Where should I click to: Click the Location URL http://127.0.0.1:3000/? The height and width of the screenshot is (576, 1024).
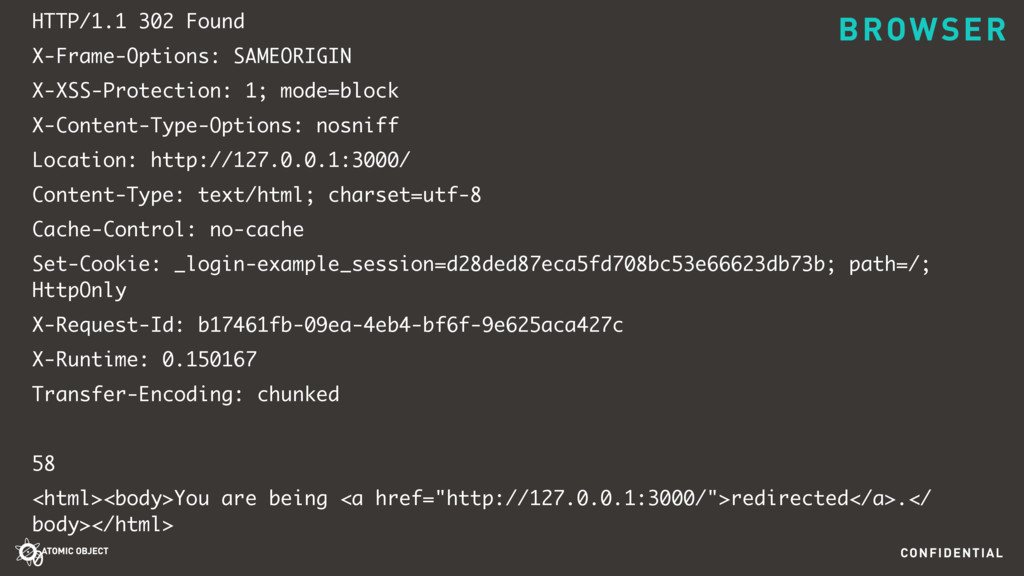point(280,160)
